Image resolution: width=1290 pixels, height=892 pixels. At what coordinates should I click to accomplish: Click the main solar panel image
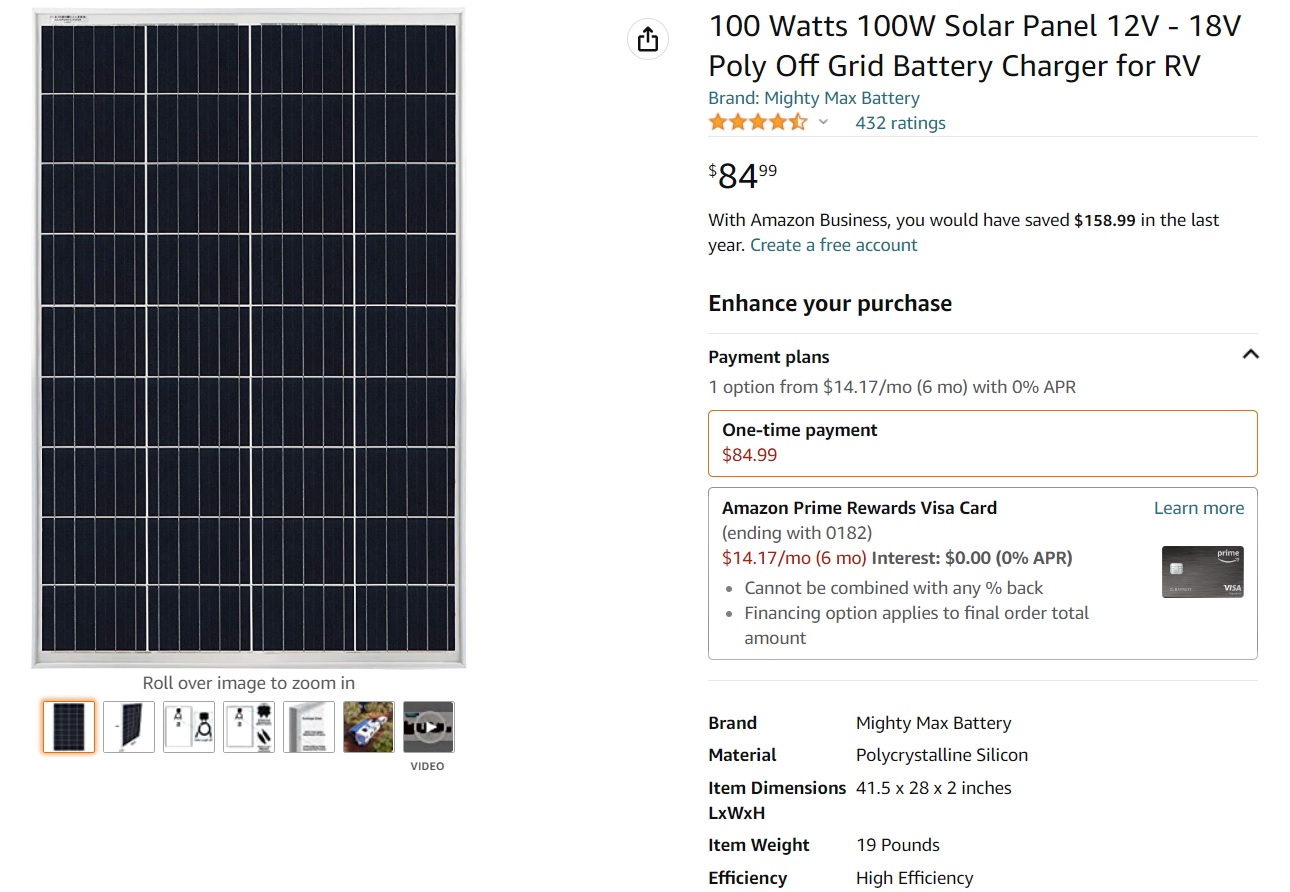[x=248, y=338]
